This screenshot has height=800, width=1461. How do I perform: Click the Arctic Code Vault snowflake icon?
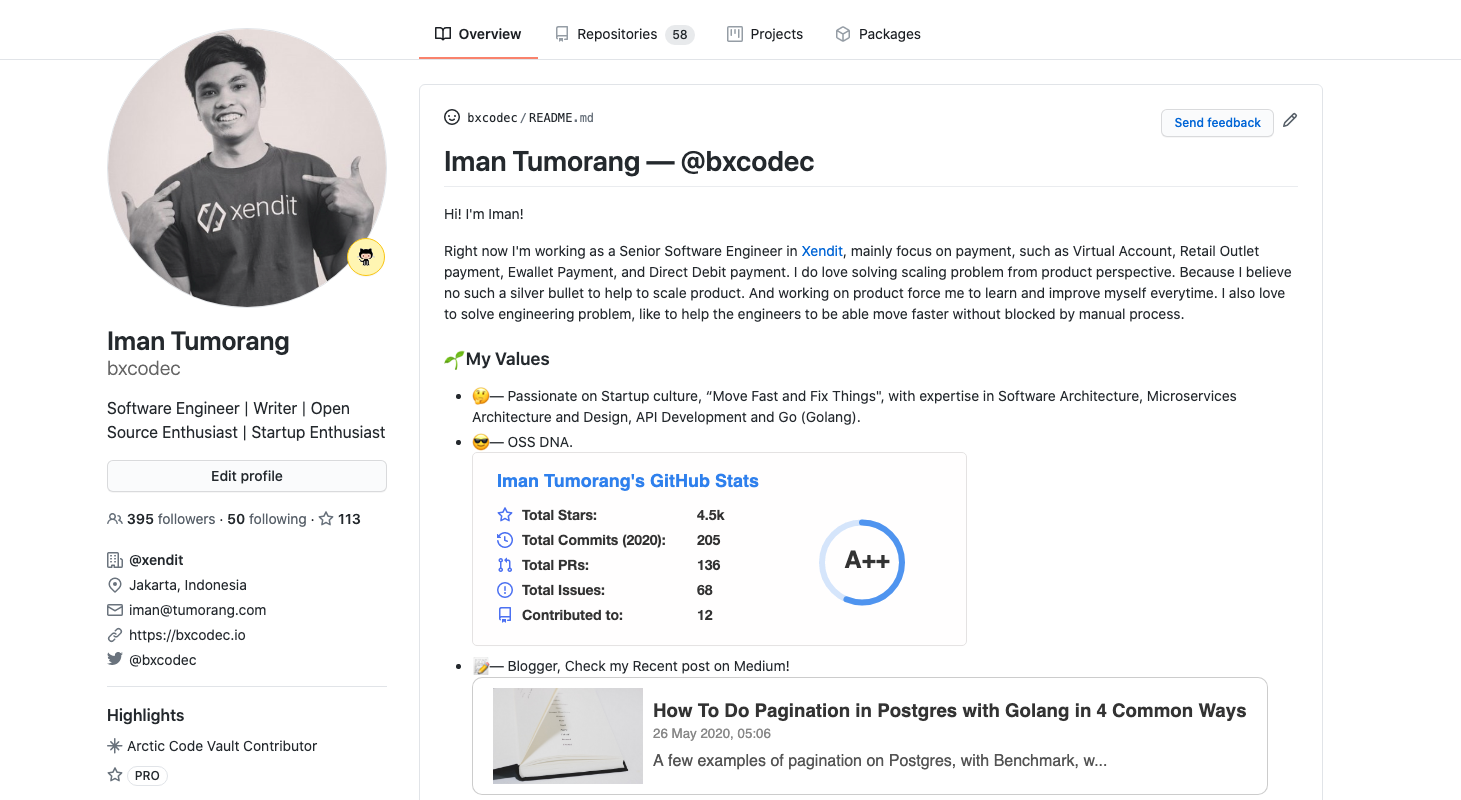(x=115, y=746)
